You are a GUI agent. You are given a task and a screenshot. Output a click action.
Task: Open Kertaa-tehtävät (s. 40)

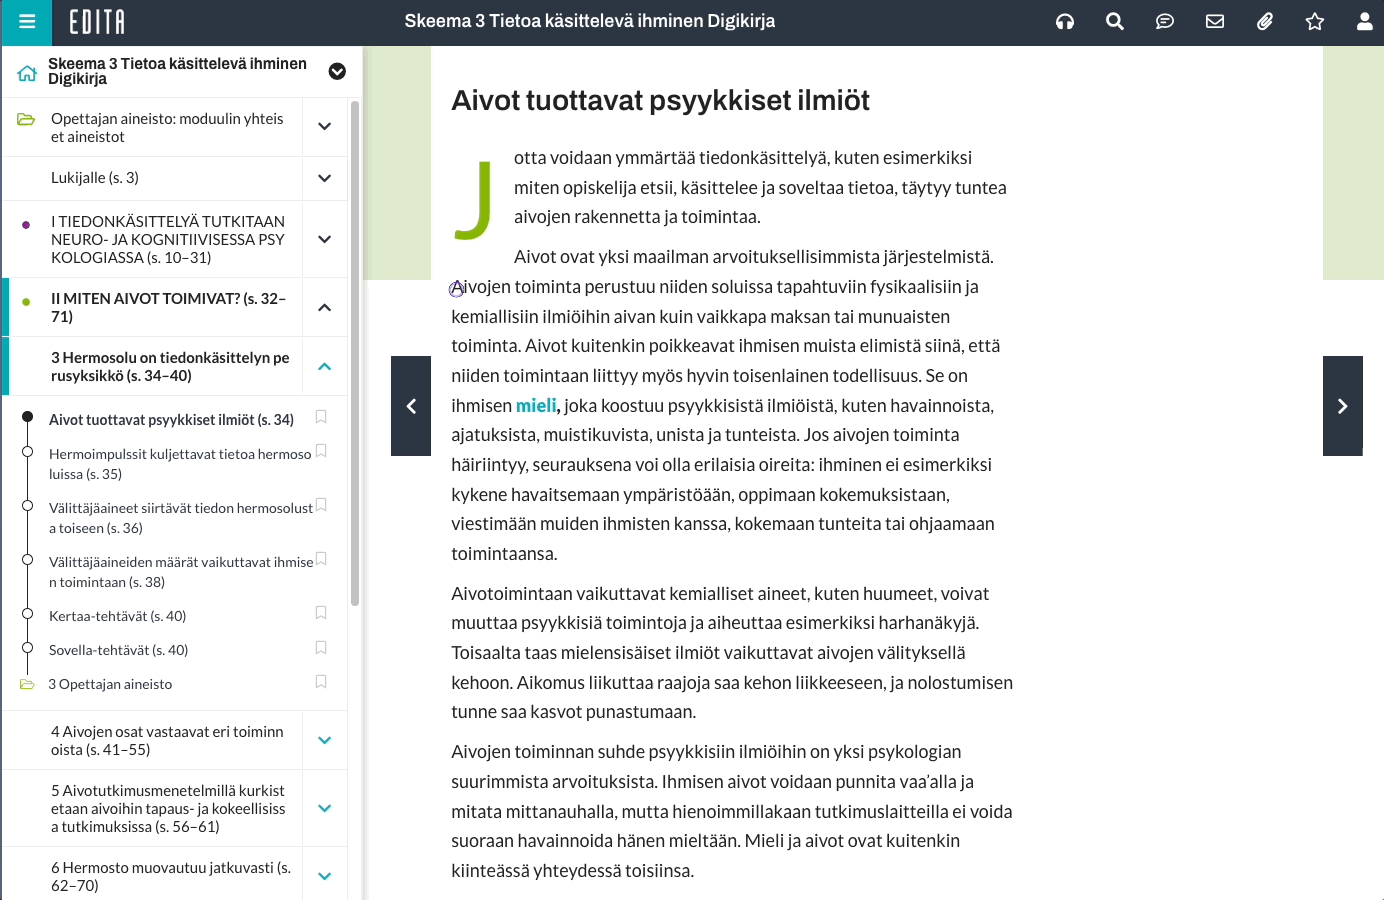pyautogui.click(x=117, y=616)
